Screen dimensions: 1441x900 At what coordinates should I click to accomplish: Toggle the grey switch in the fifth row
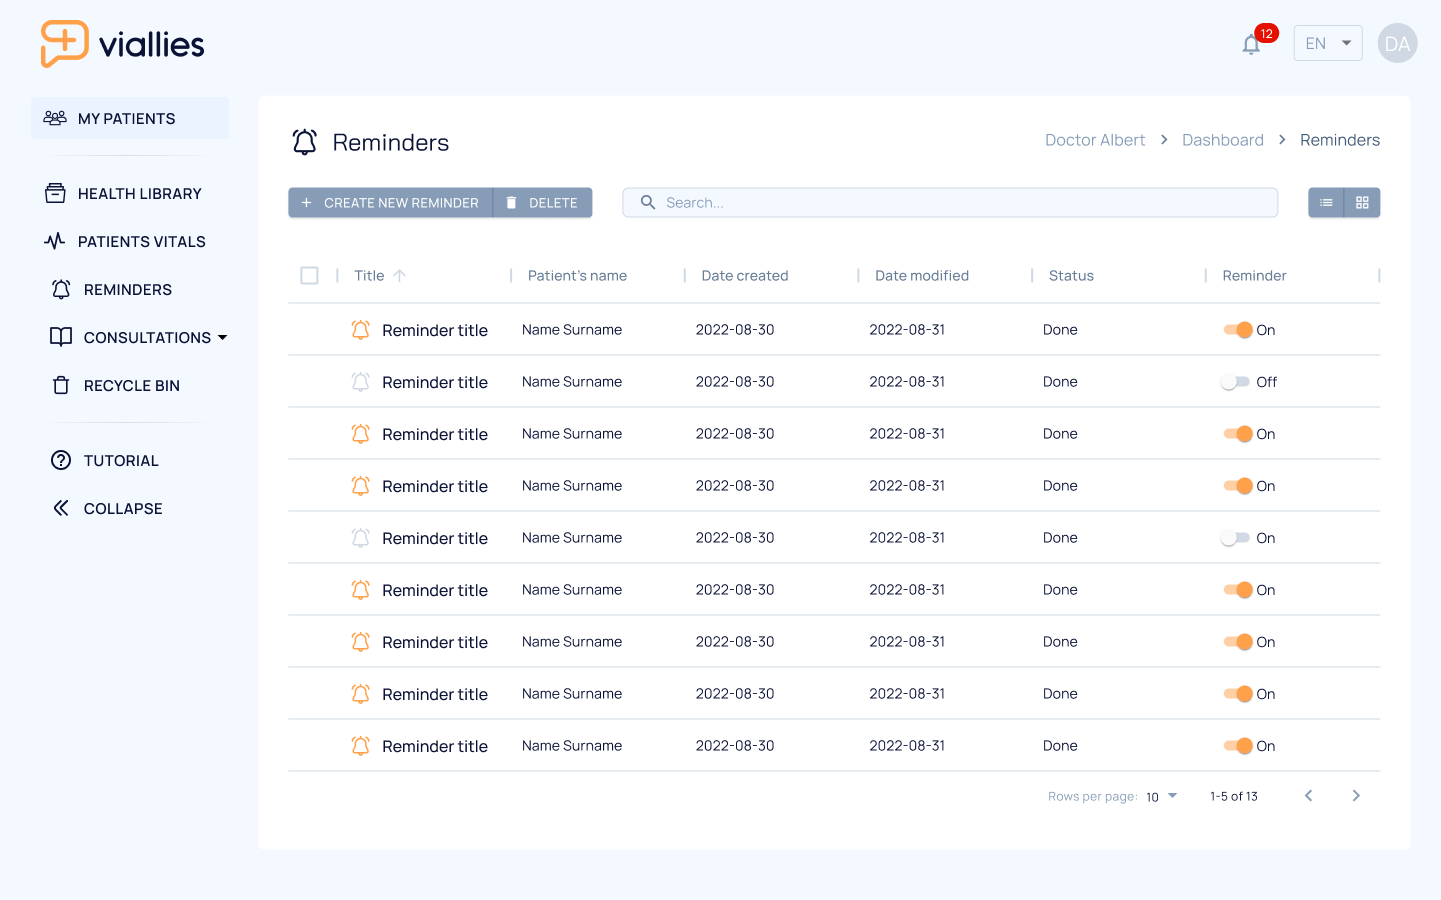(x=1235, y=538)
